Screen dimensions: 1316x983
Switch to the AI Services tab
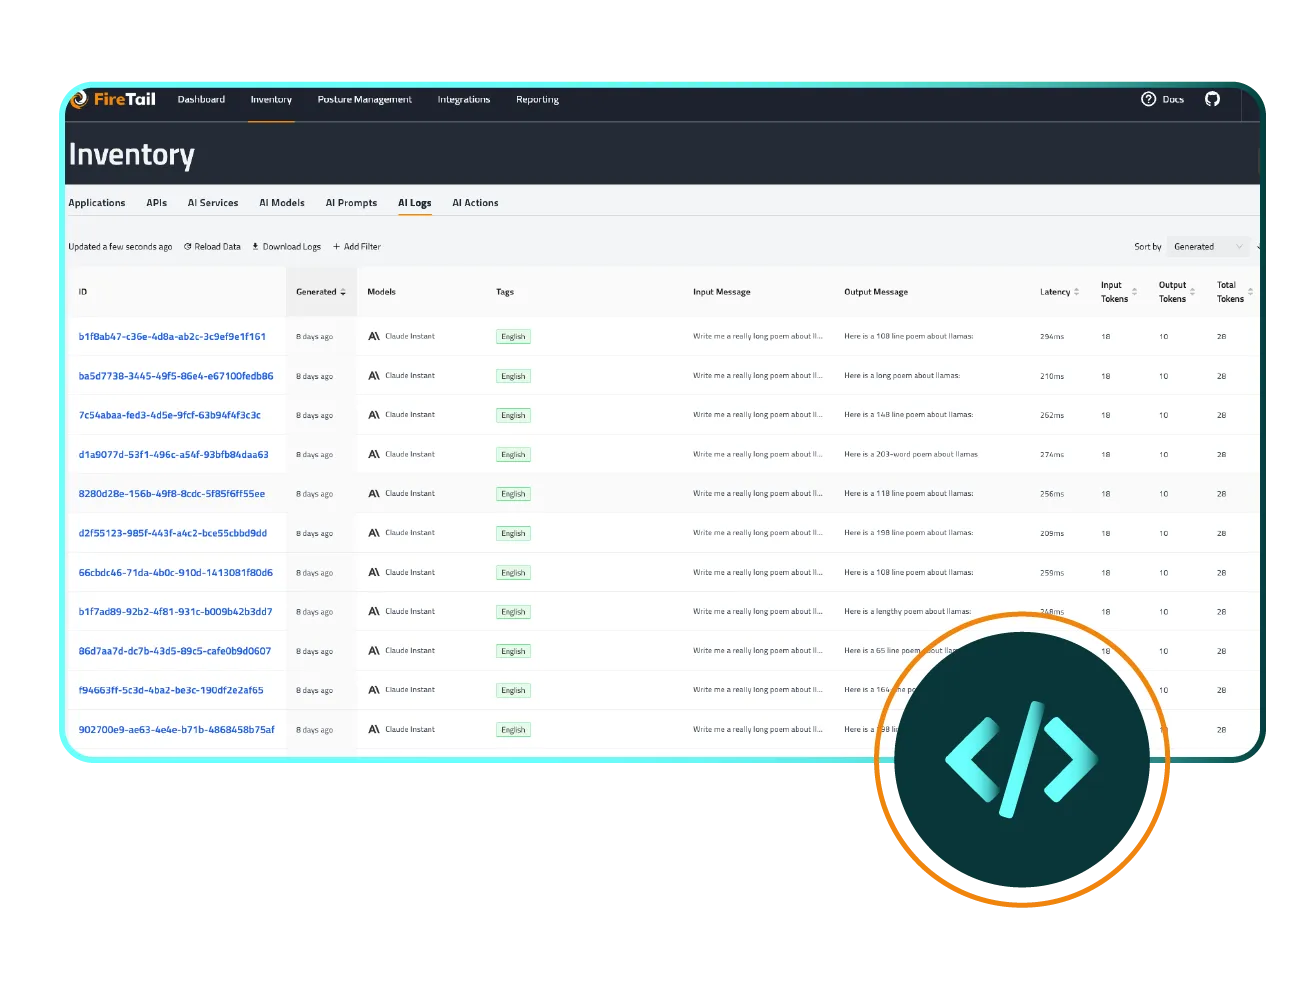tap(213, 203)
